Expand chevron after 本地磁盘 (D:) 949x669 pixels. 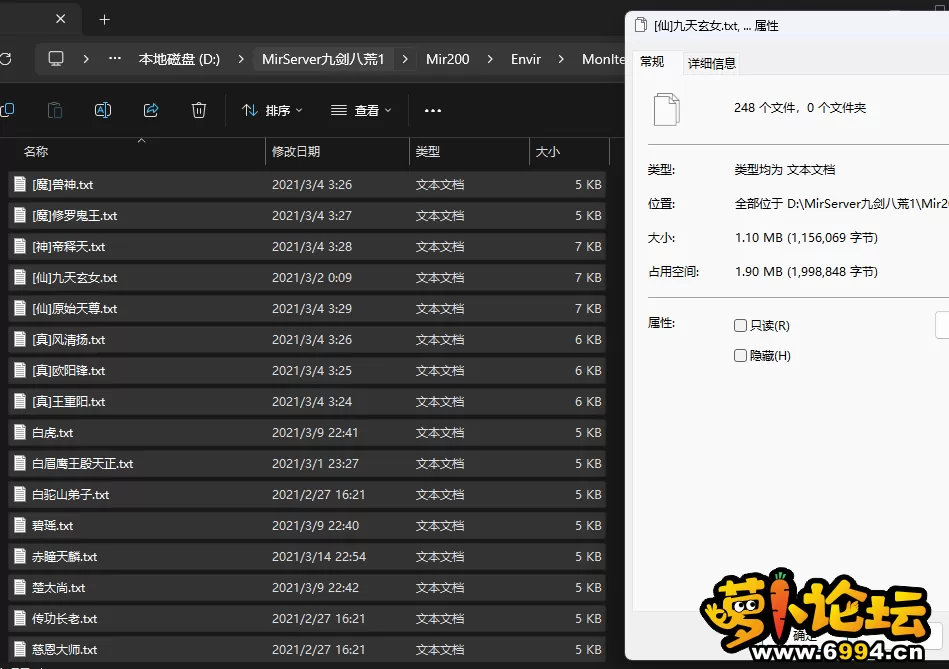tap(241, 59)
